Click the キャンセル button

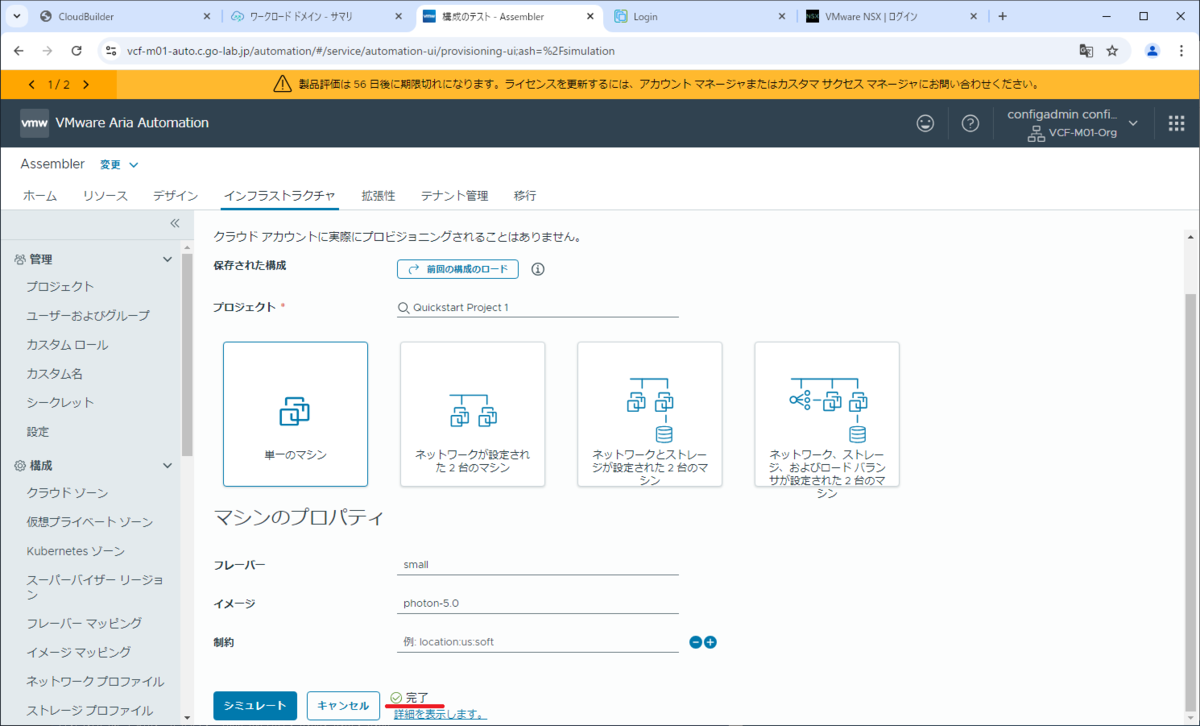click(x=343, y=705)
